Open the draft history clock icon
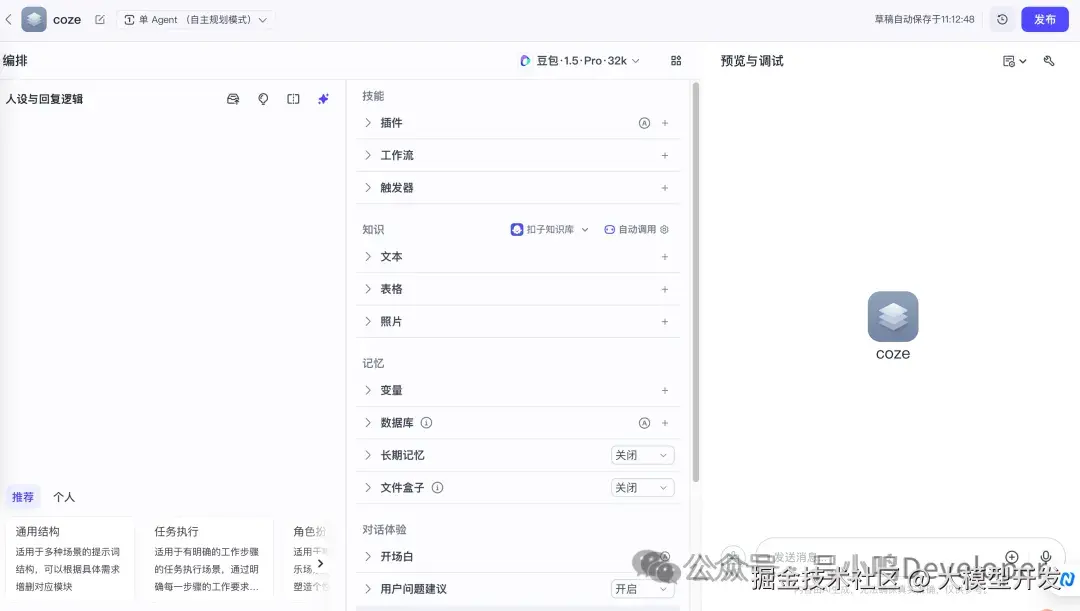The height and width of the screenshot is (611, 1080). (1002, 19)
